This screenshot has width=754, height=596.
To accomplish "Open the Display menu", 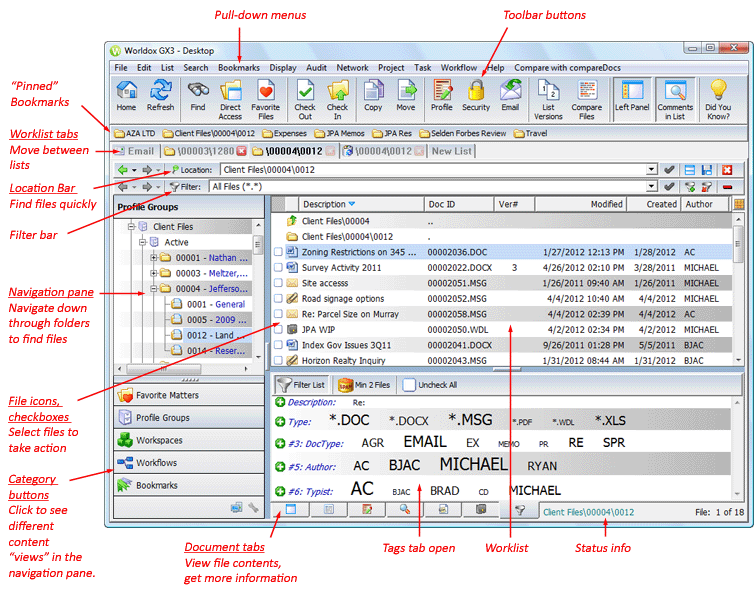I will pyautogui.click(x=283, y=68).
